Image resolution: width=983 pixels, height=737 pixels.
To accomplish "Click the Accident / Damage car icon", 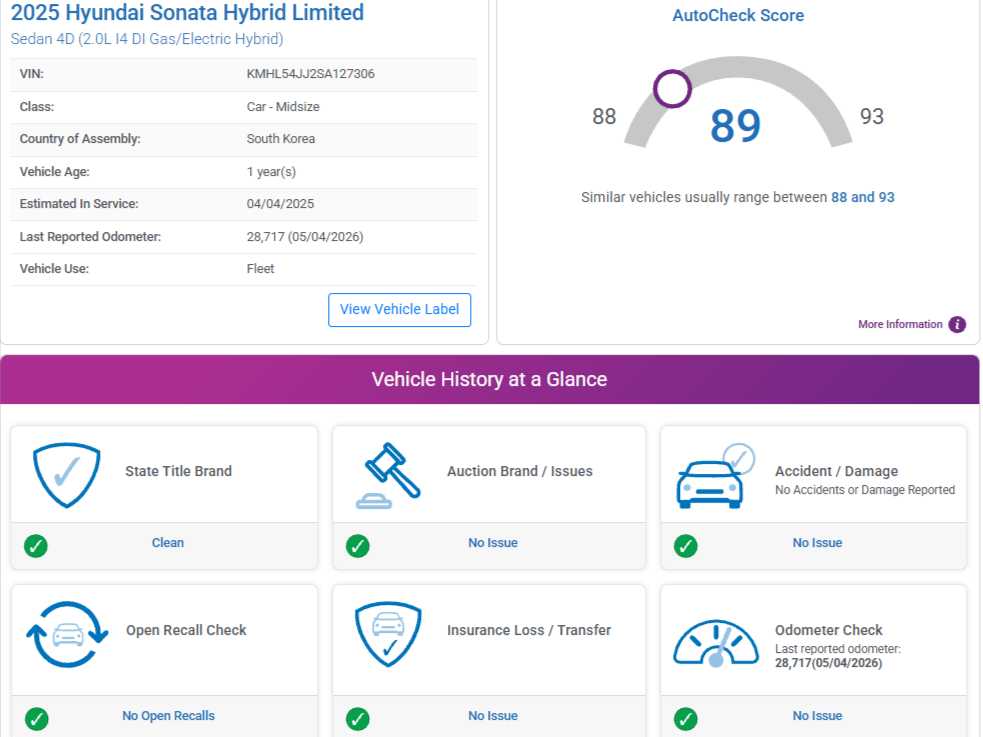I will coord(715,476).
